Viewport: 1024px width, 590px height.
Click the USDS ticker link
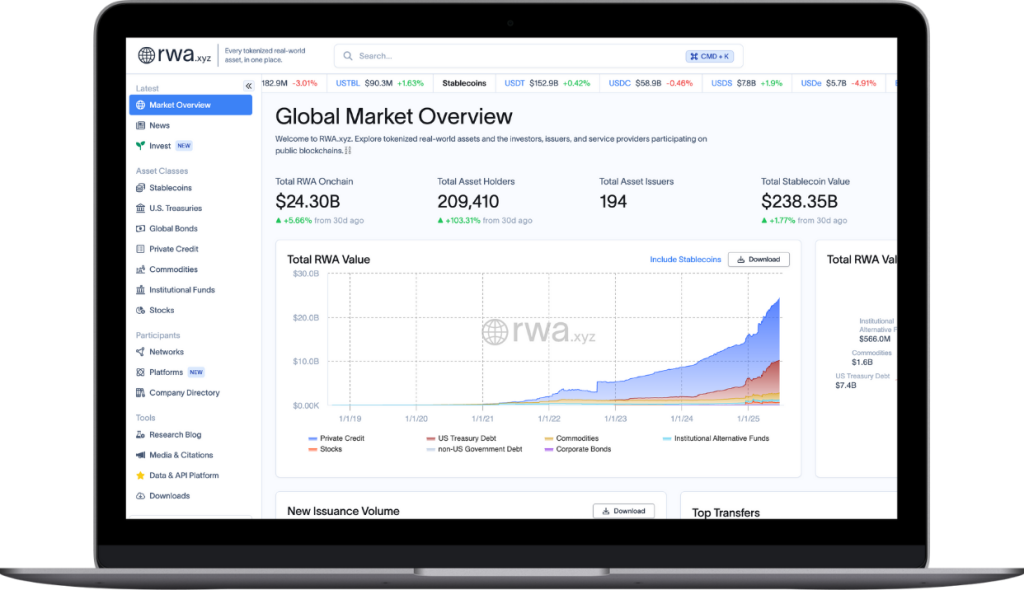click(722, 83)
